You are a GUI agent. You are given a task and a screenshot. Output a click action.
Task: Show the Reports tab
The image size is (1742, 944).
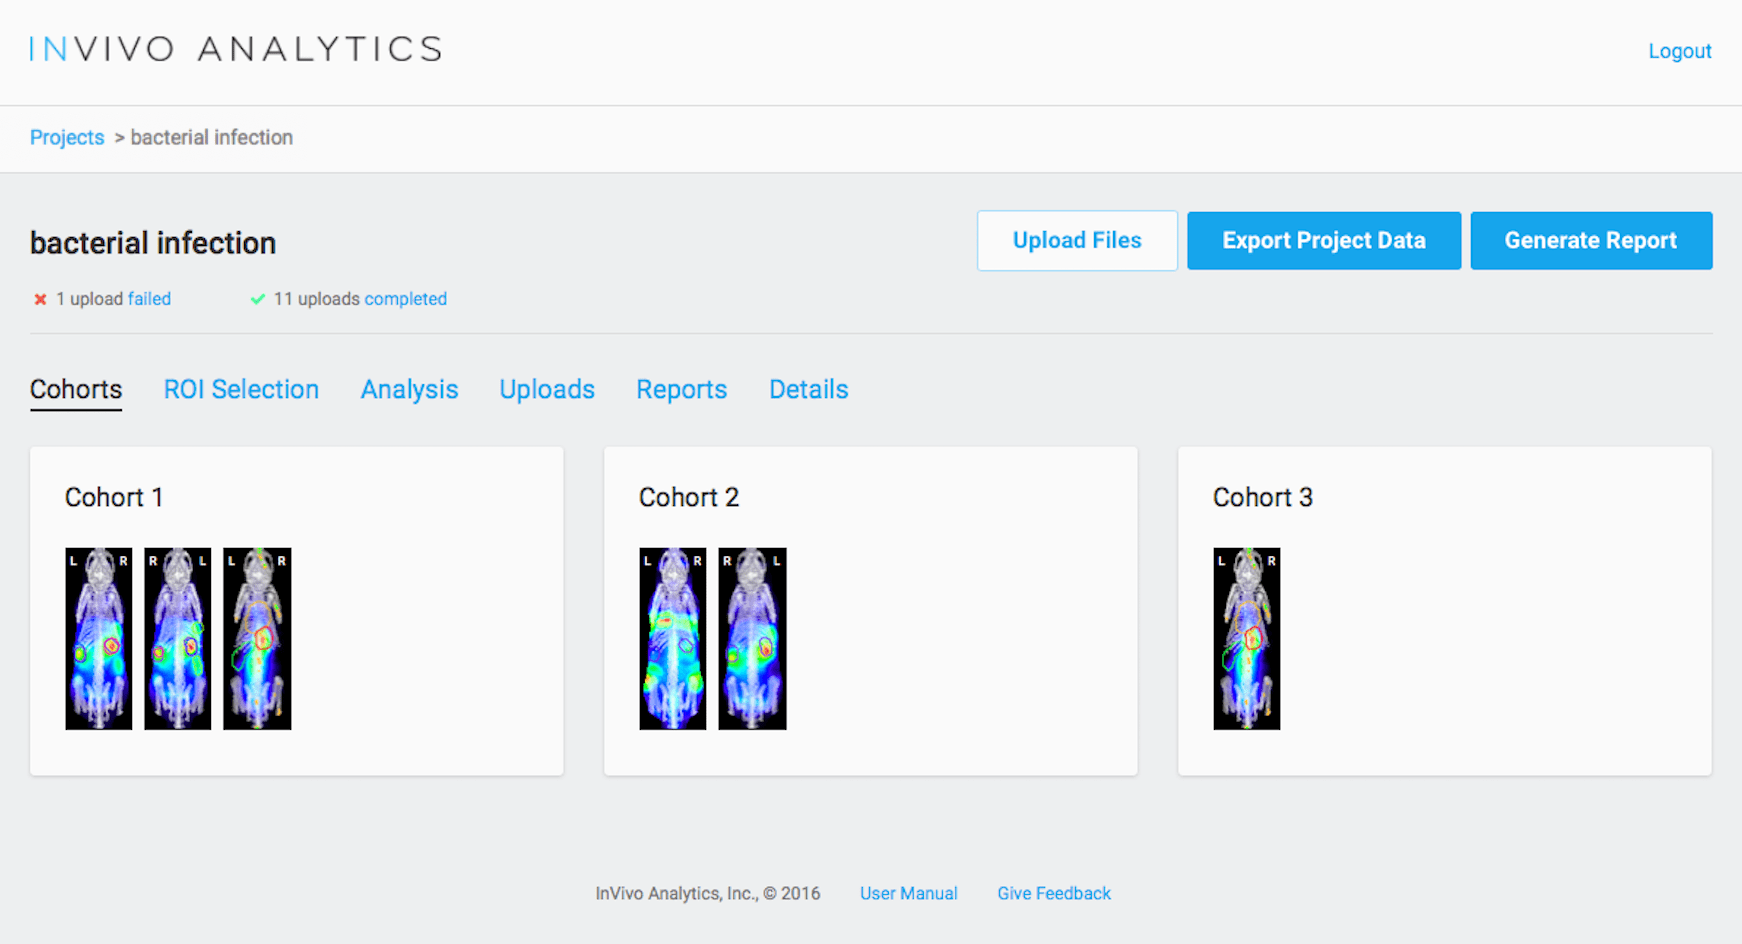(681, 389)
